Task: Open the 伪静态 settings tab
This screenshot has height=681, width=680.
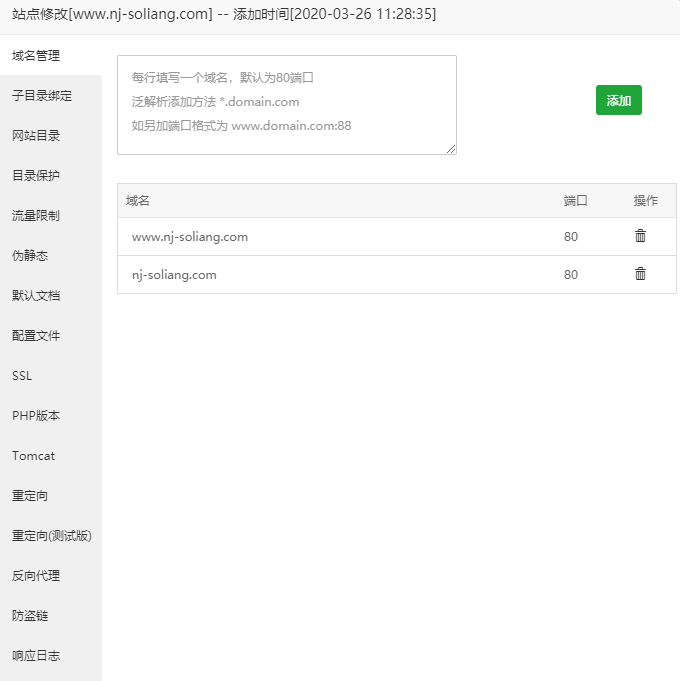Action: (51, 255)
